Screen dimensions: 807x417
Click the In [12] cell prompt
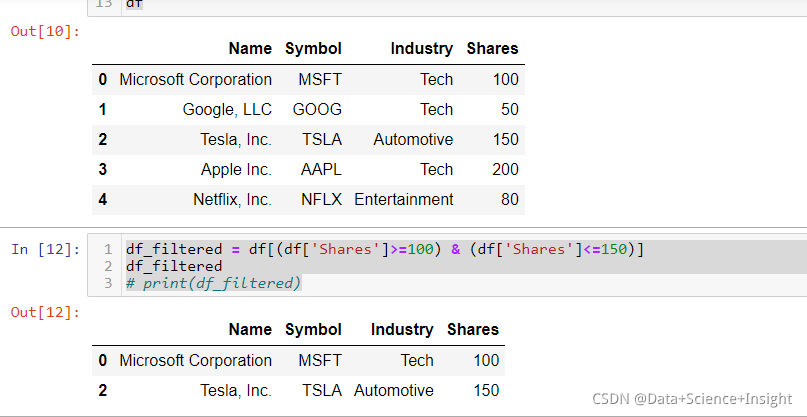[44, 249]
